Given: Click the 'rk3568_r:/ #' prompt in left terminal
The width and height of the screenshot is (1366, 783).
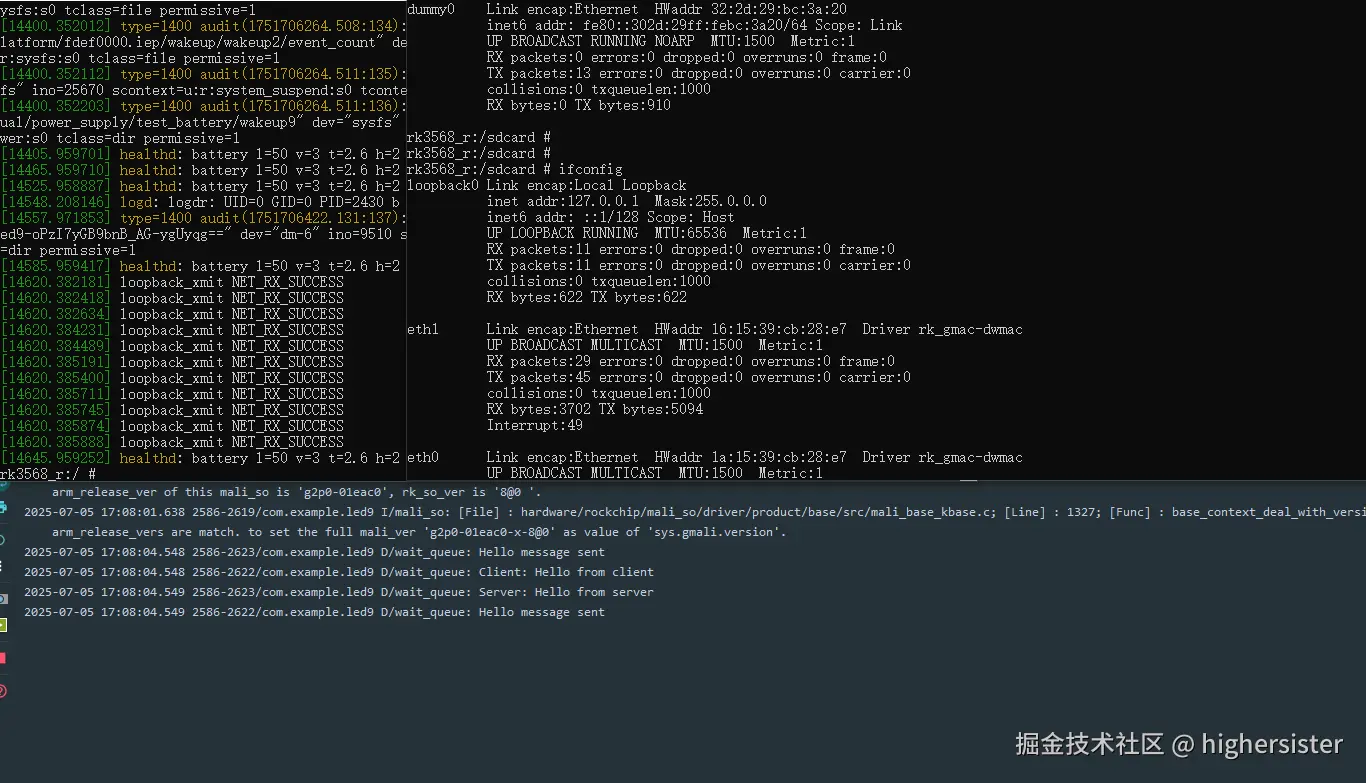Looking at the screenshot, I should tap(48, 474).
